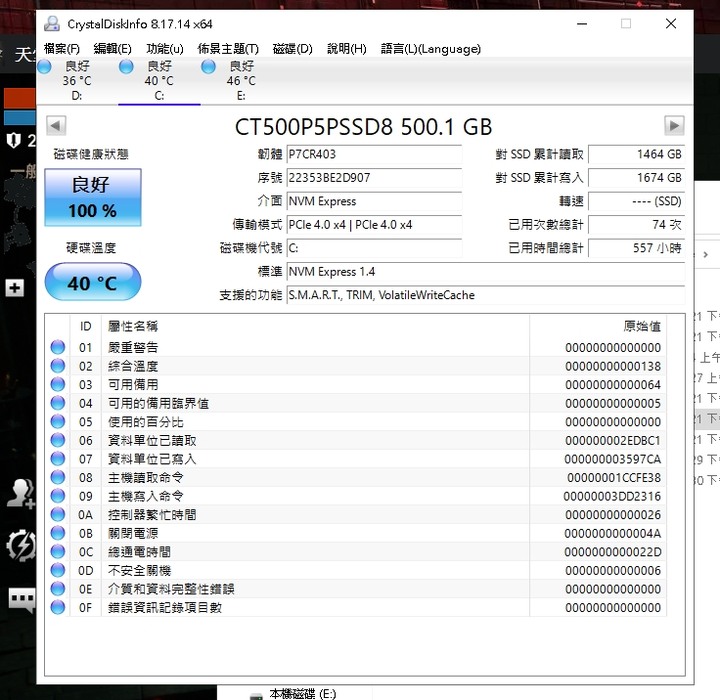Open the 檔案(F) menu

[x=62, y=49]
